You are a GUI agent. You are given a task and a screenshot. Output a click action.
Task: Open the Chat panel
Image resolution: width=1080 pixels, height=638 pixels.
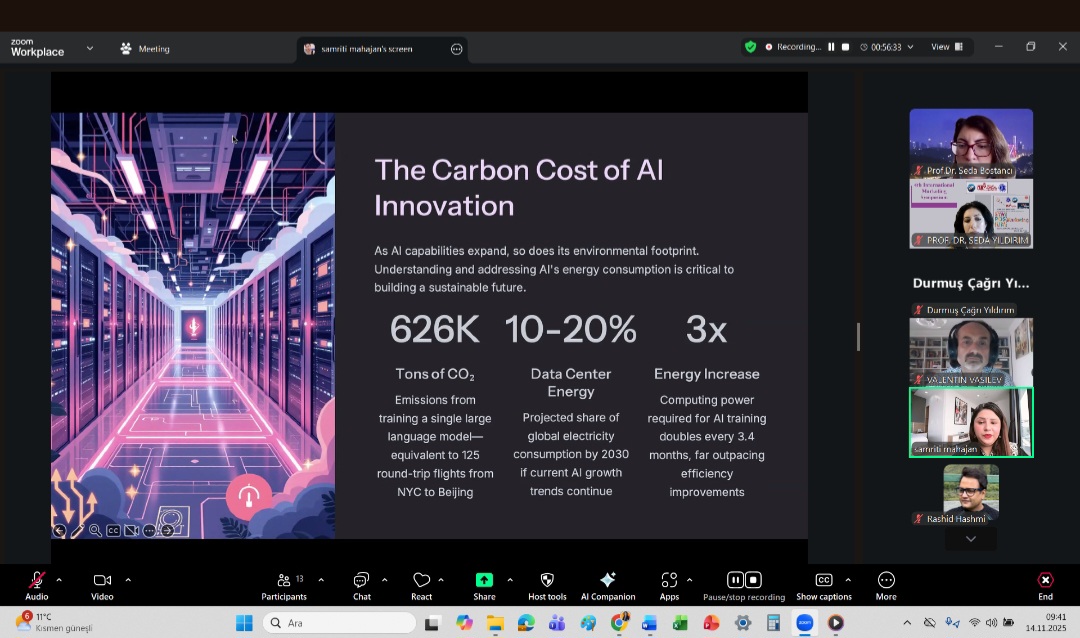click(361, 581)
